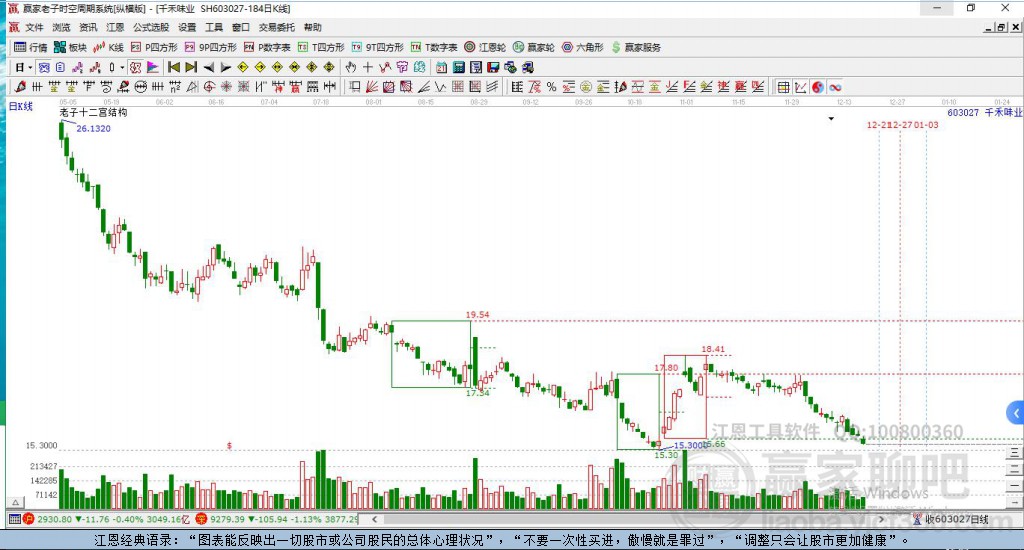1024x550 pixels.
Task: Open the calendar icon showing 21
Action: point(441,67)
